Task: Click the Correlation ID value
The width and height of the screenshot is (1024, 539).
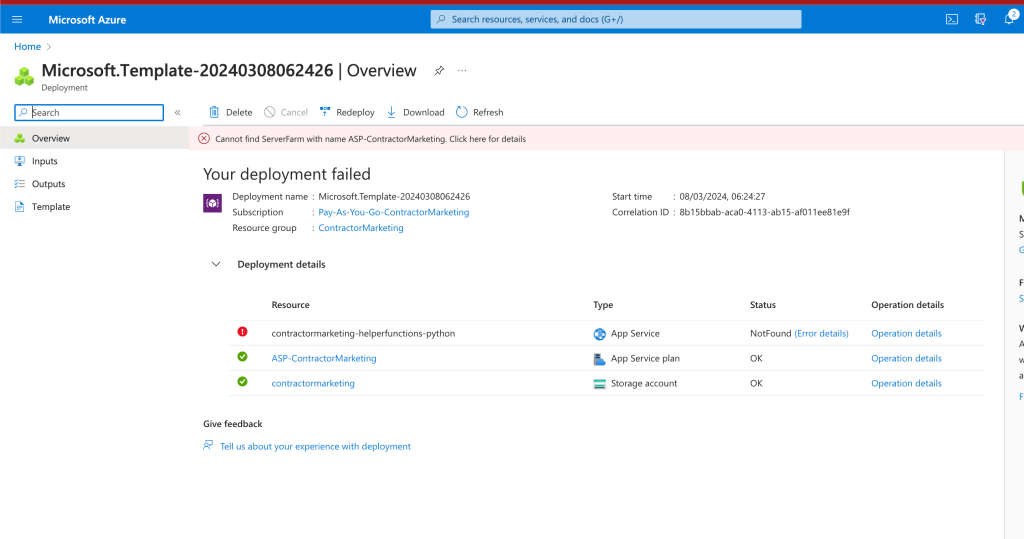Action: (x=764, y=212)
